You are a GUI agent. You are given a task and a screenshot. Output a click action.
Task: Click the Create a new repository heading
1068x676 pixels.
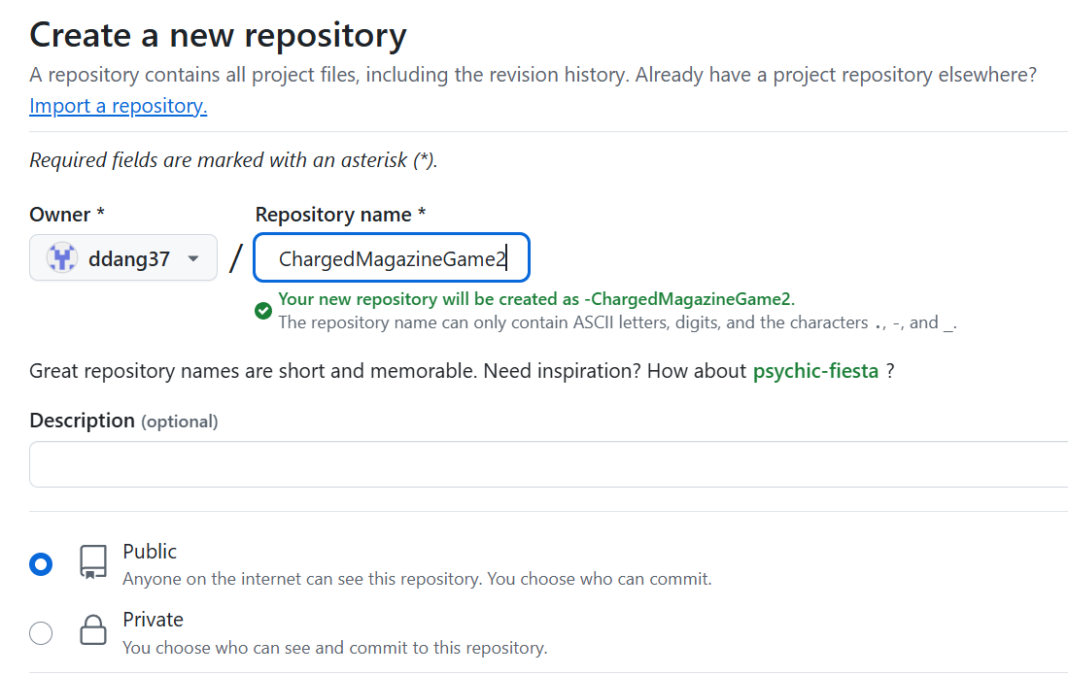pyautogui.click(x=218, y=36)
